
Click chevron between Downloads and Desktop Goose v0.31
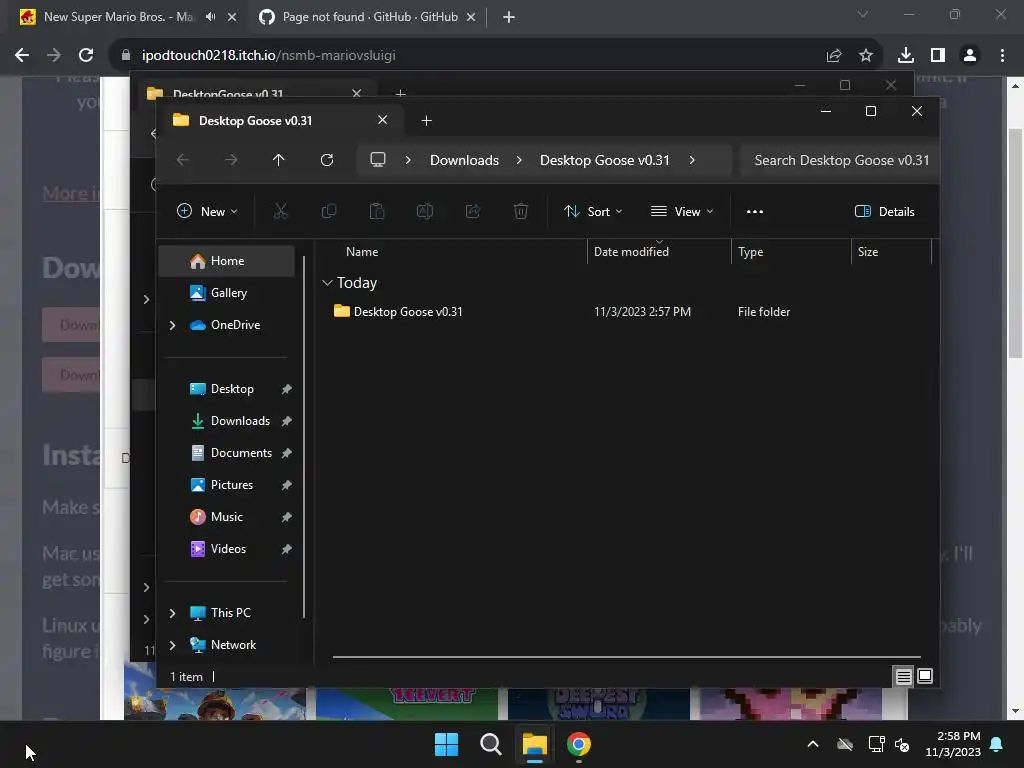pos(519,160)
